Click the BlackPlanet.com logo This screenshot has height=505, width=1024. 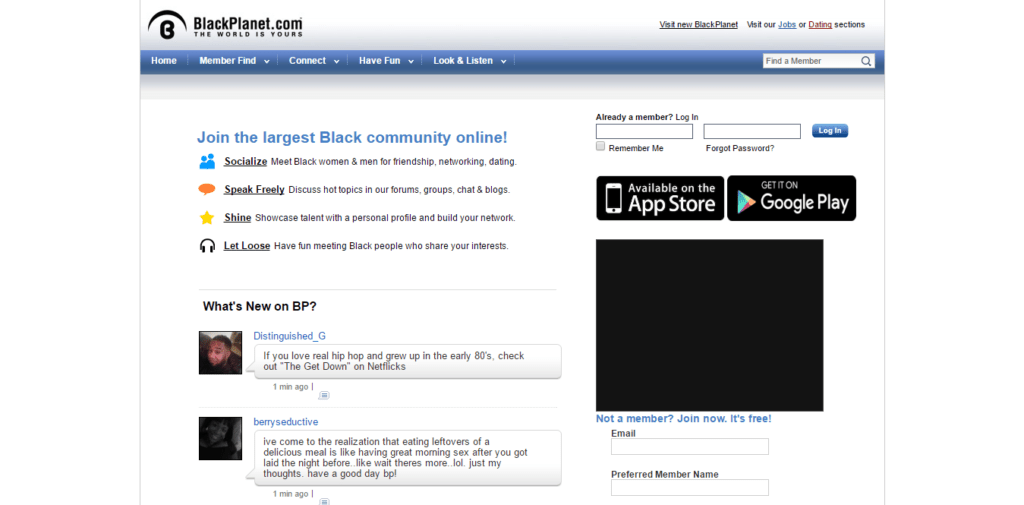(x=225, y=25)
